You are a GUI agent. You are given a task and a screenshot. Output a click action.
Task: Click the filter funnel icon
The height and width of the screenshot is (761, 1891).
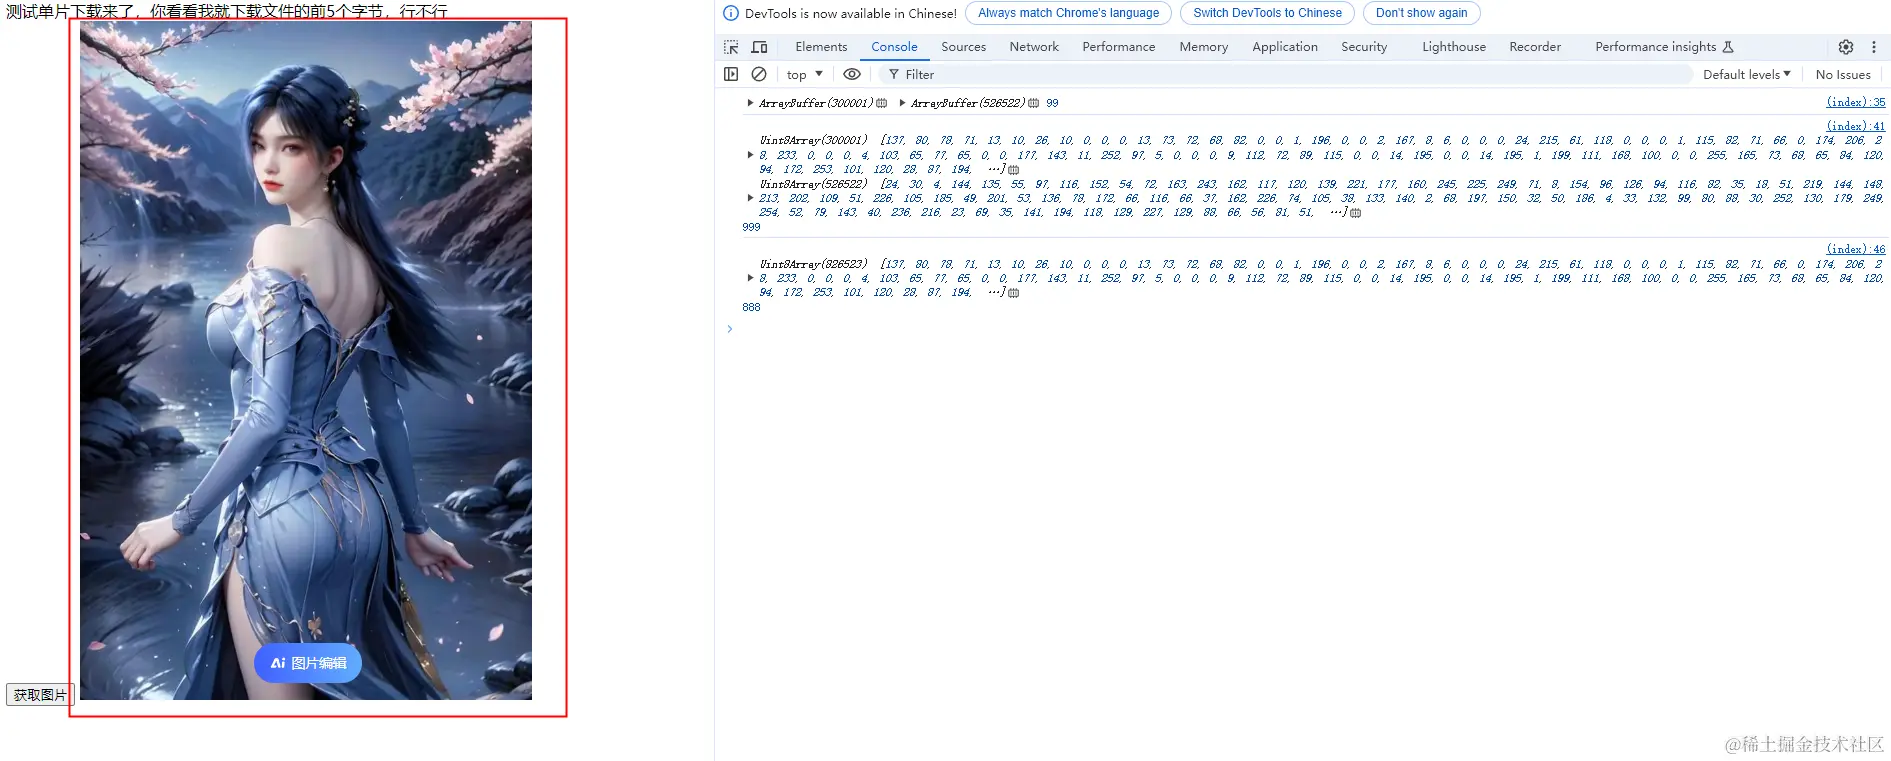tap(894, 74)
